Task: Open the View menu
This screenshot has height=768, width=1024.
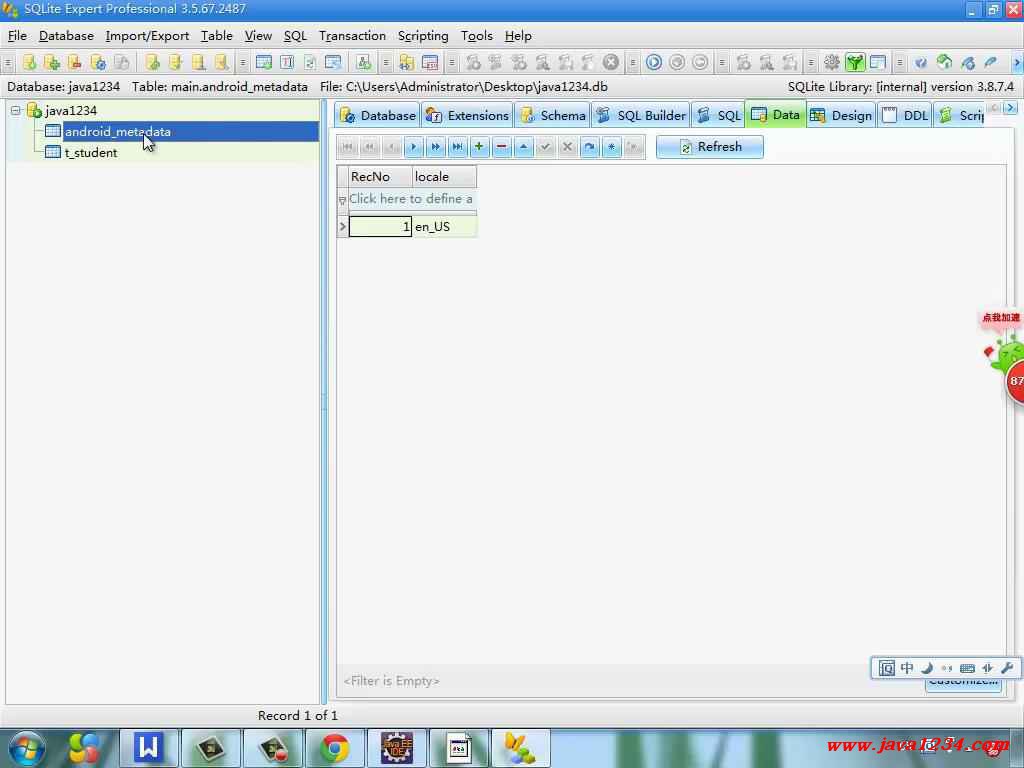Action: pyautogui.click(x=258, y=36)
